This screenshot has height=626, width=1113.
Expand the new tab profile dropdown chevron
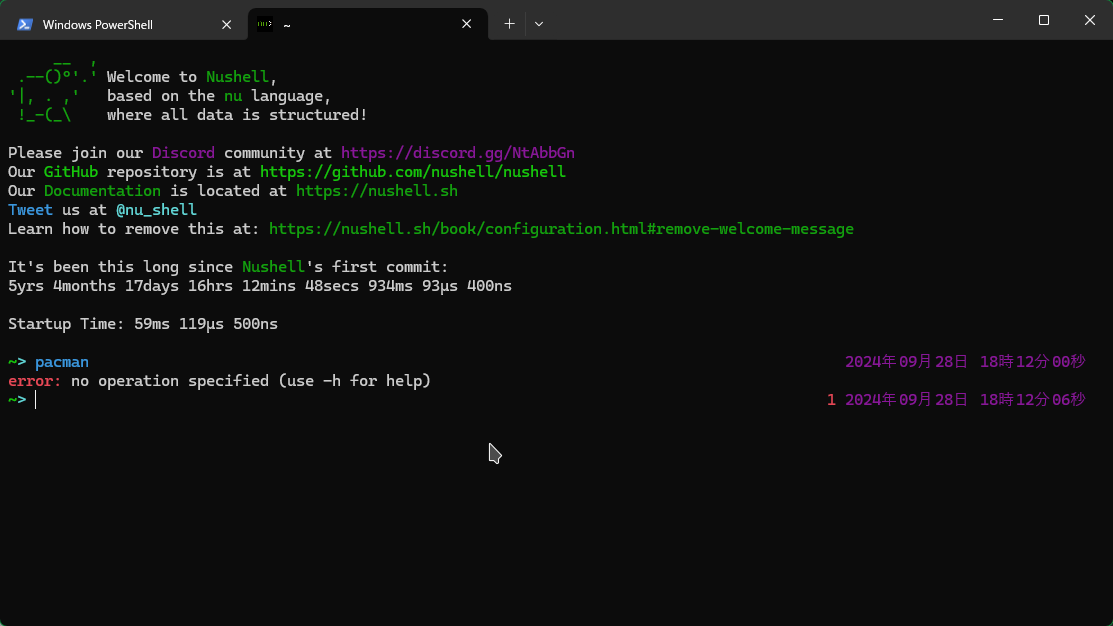[539, 24]
